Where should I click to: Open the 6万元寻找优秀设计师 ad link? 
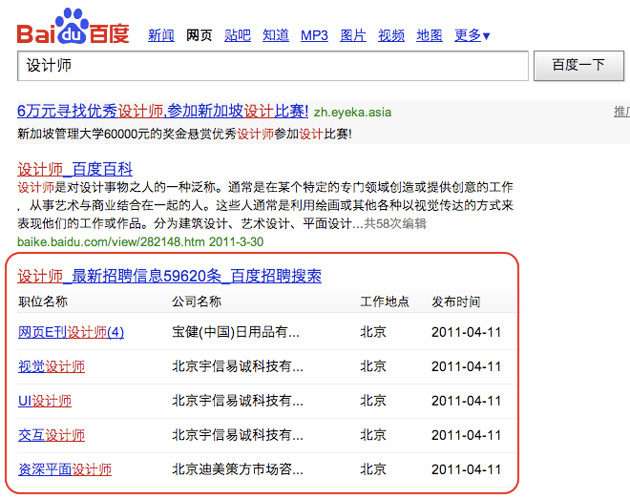click(163, 111)
